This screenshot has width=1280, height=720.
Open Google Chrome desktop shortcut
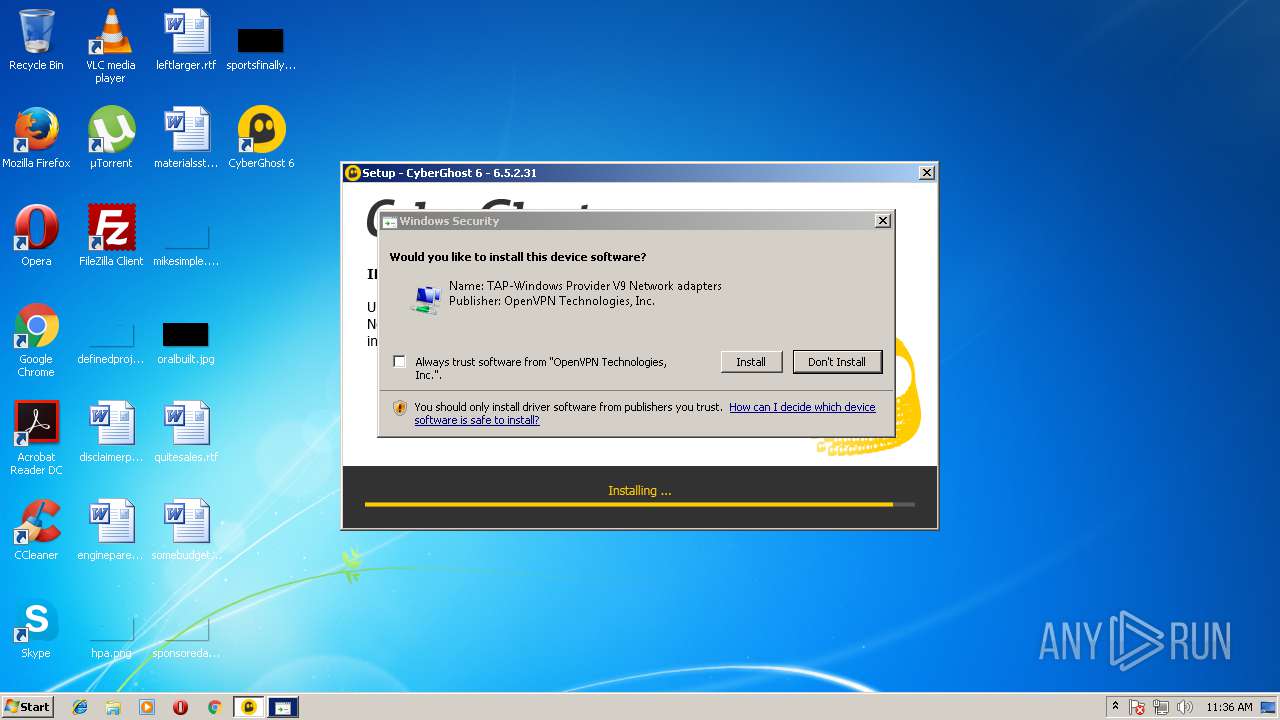[x=36, y=340]
